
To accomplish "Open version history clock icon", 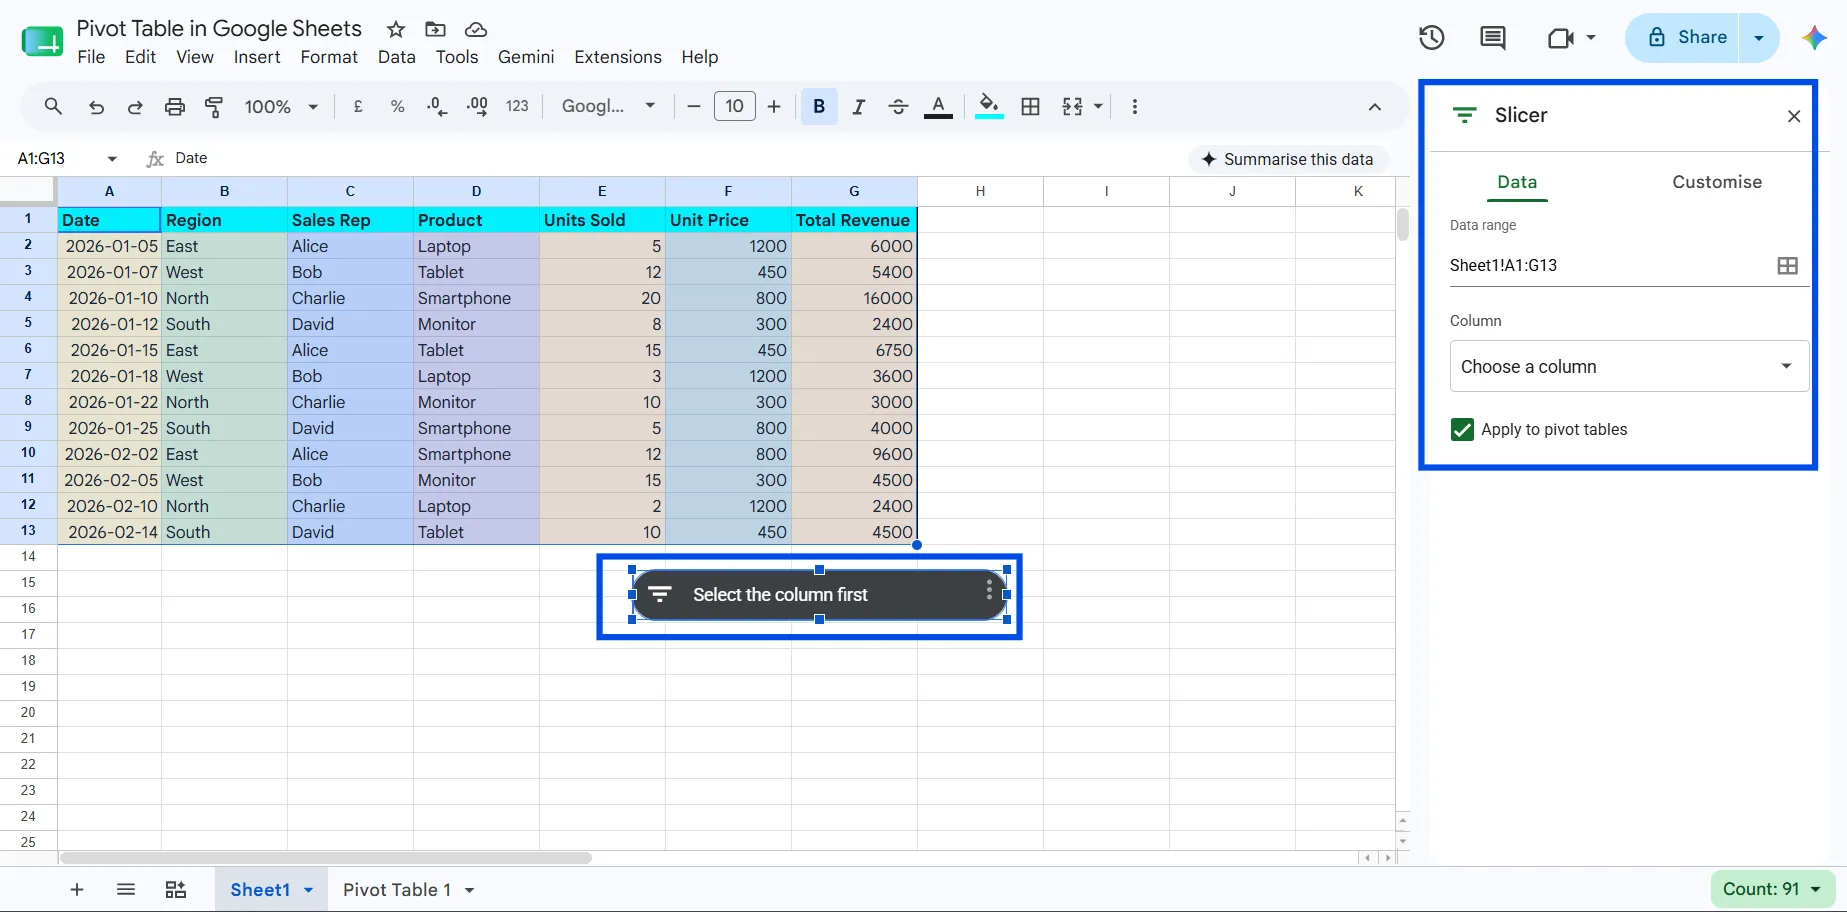I will coord(1431,38).
